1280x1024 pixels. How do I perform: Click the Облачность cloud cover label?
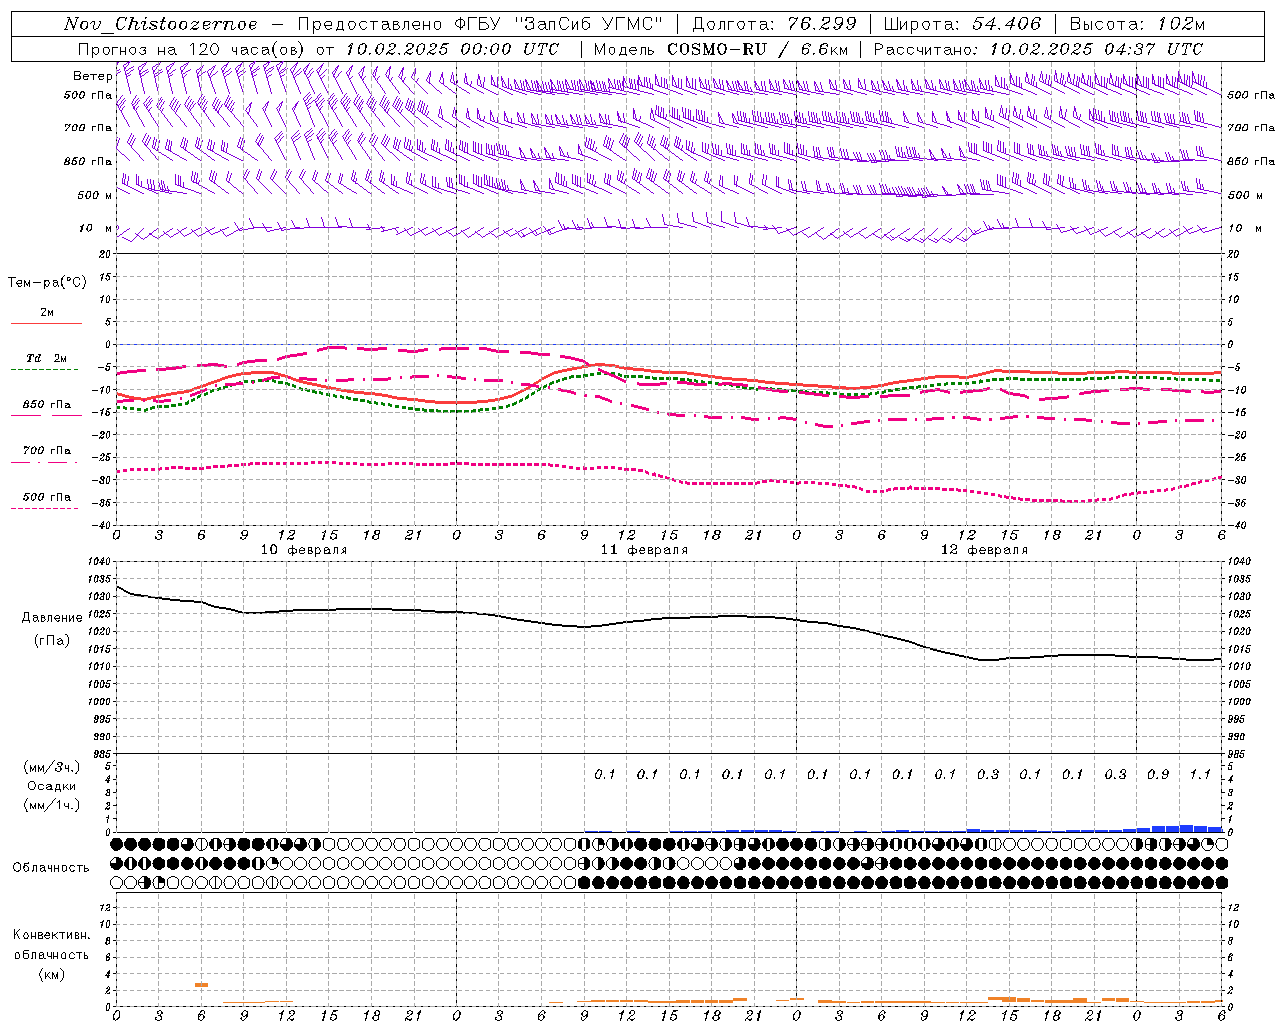pos(51,868)
